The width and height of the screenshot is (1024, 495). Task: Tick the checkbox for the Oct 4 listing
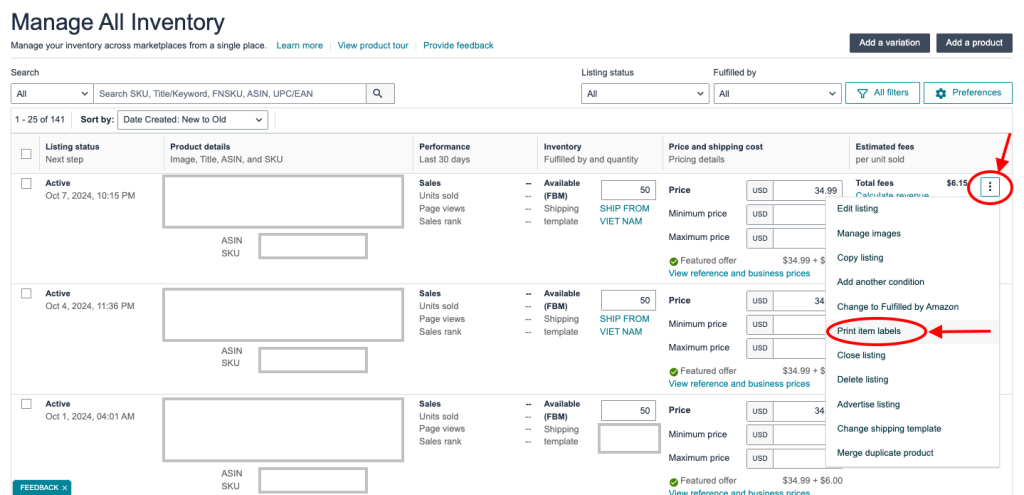click(27, 293)
